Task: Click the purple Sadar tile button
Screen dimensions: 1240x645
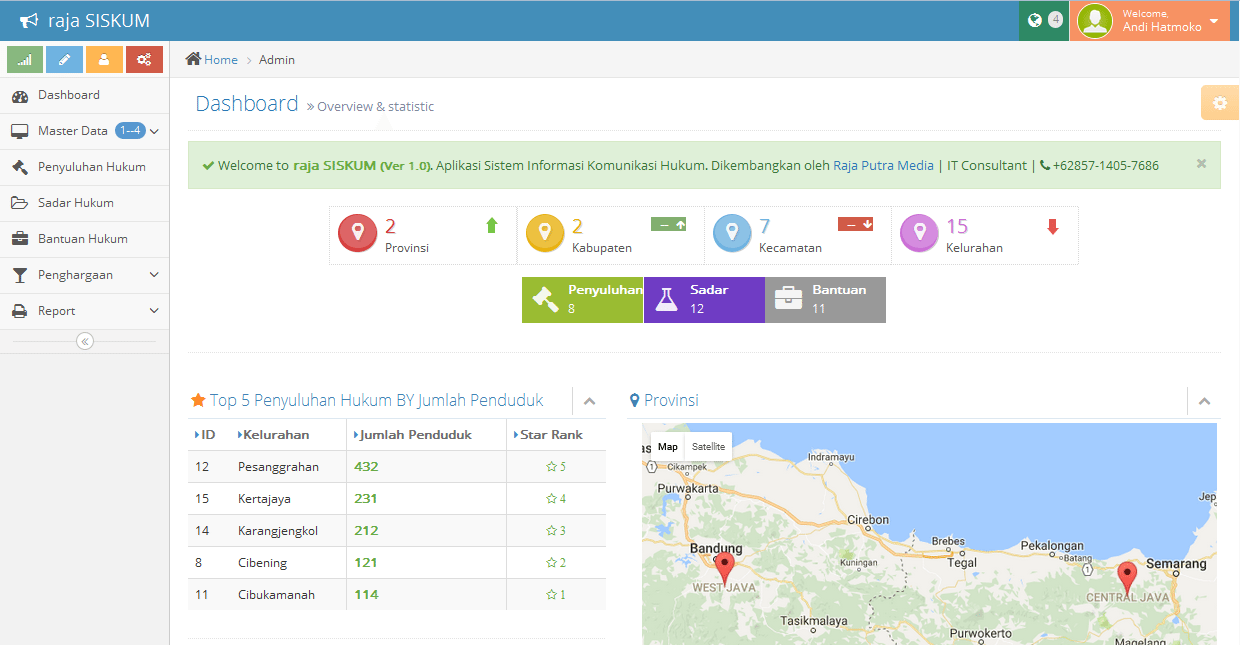Action: 704,300
